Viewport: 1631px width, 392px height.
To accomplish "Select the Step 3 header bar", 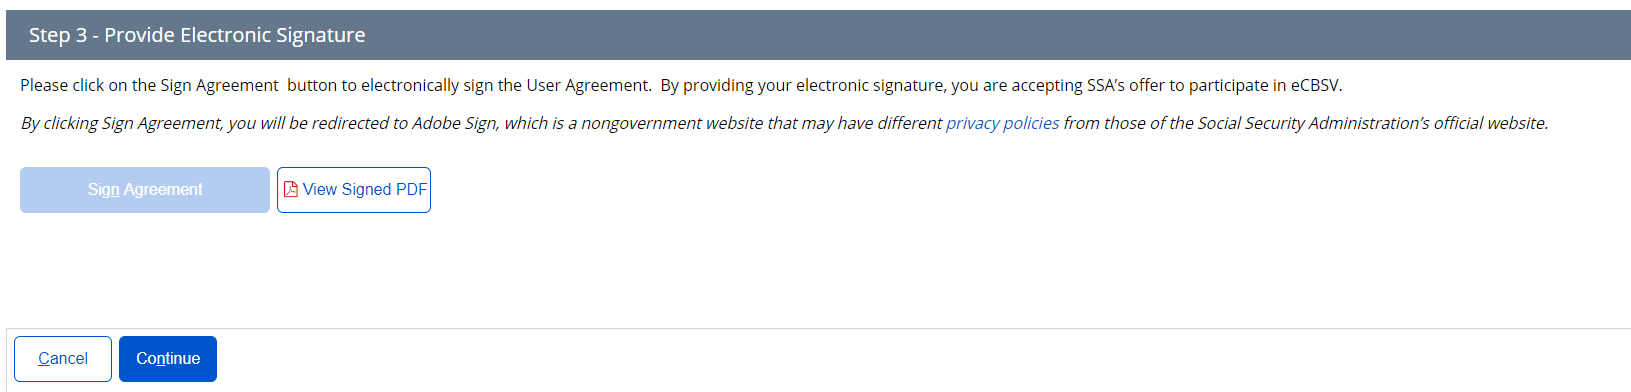I will (818, 35).
